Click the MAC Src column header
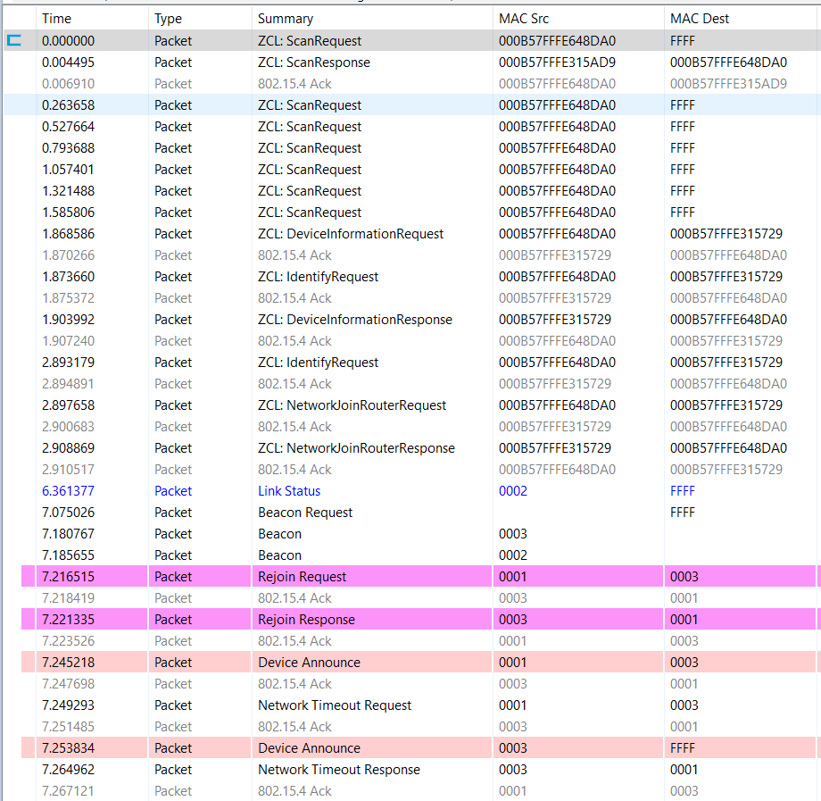The image size is (821, 801). [x=524, y=18]
